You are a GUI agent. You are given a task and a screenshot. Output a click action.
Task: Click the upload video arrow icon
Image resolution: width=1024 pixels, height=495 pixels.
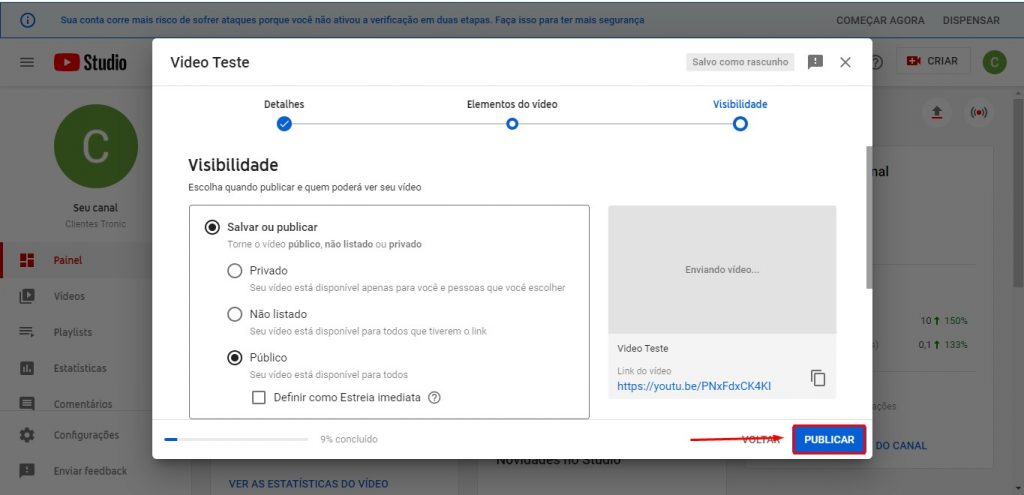(937, 113)
